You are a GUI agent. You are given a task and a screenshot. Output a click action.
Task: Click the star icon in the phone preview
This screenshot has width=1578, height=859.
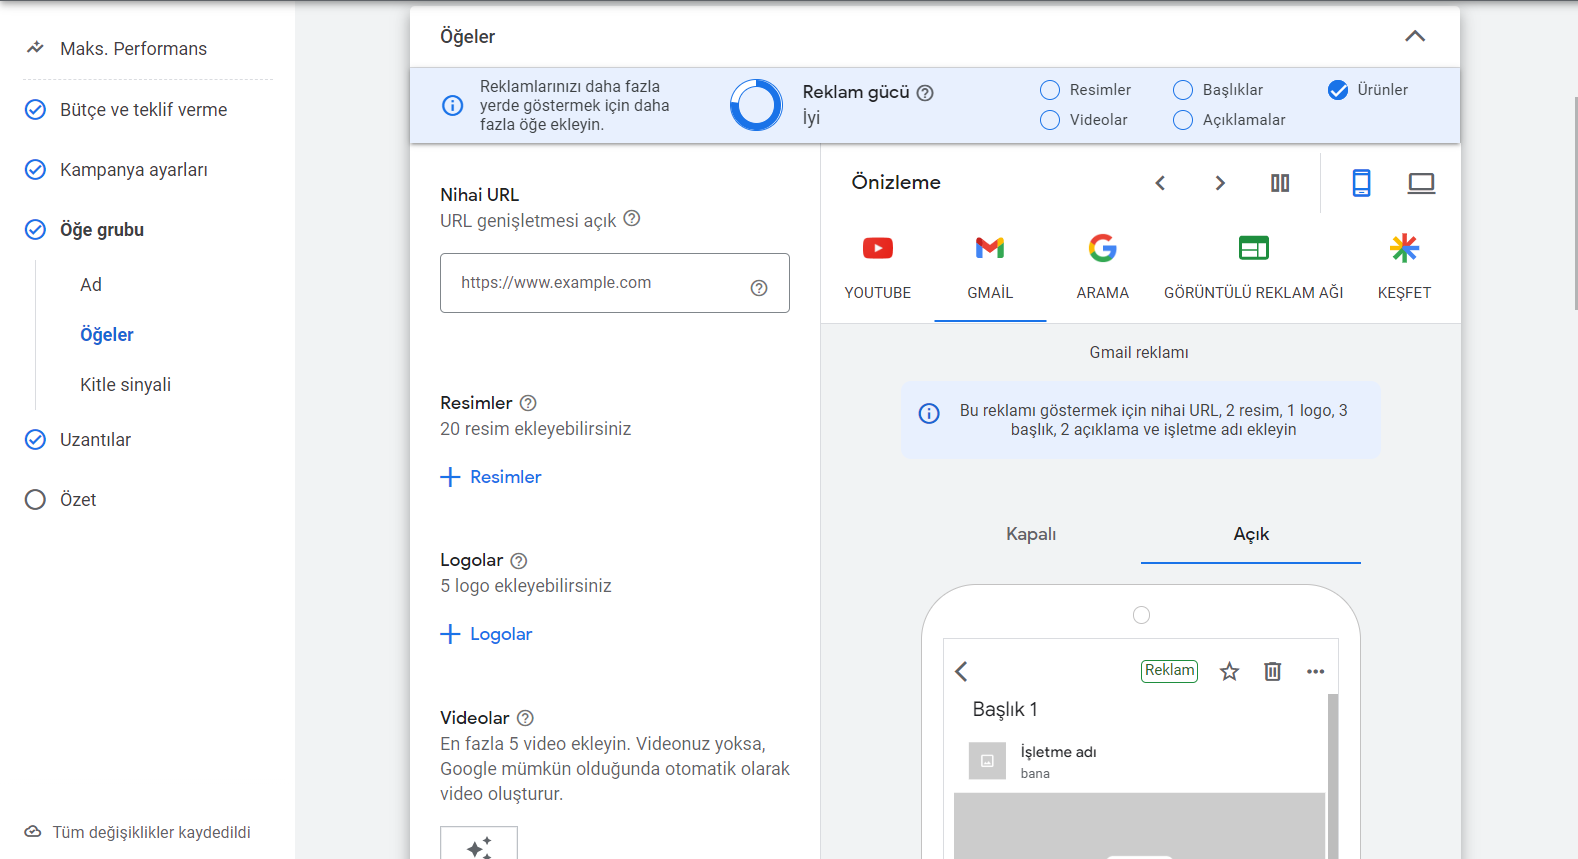point(1229,672)
